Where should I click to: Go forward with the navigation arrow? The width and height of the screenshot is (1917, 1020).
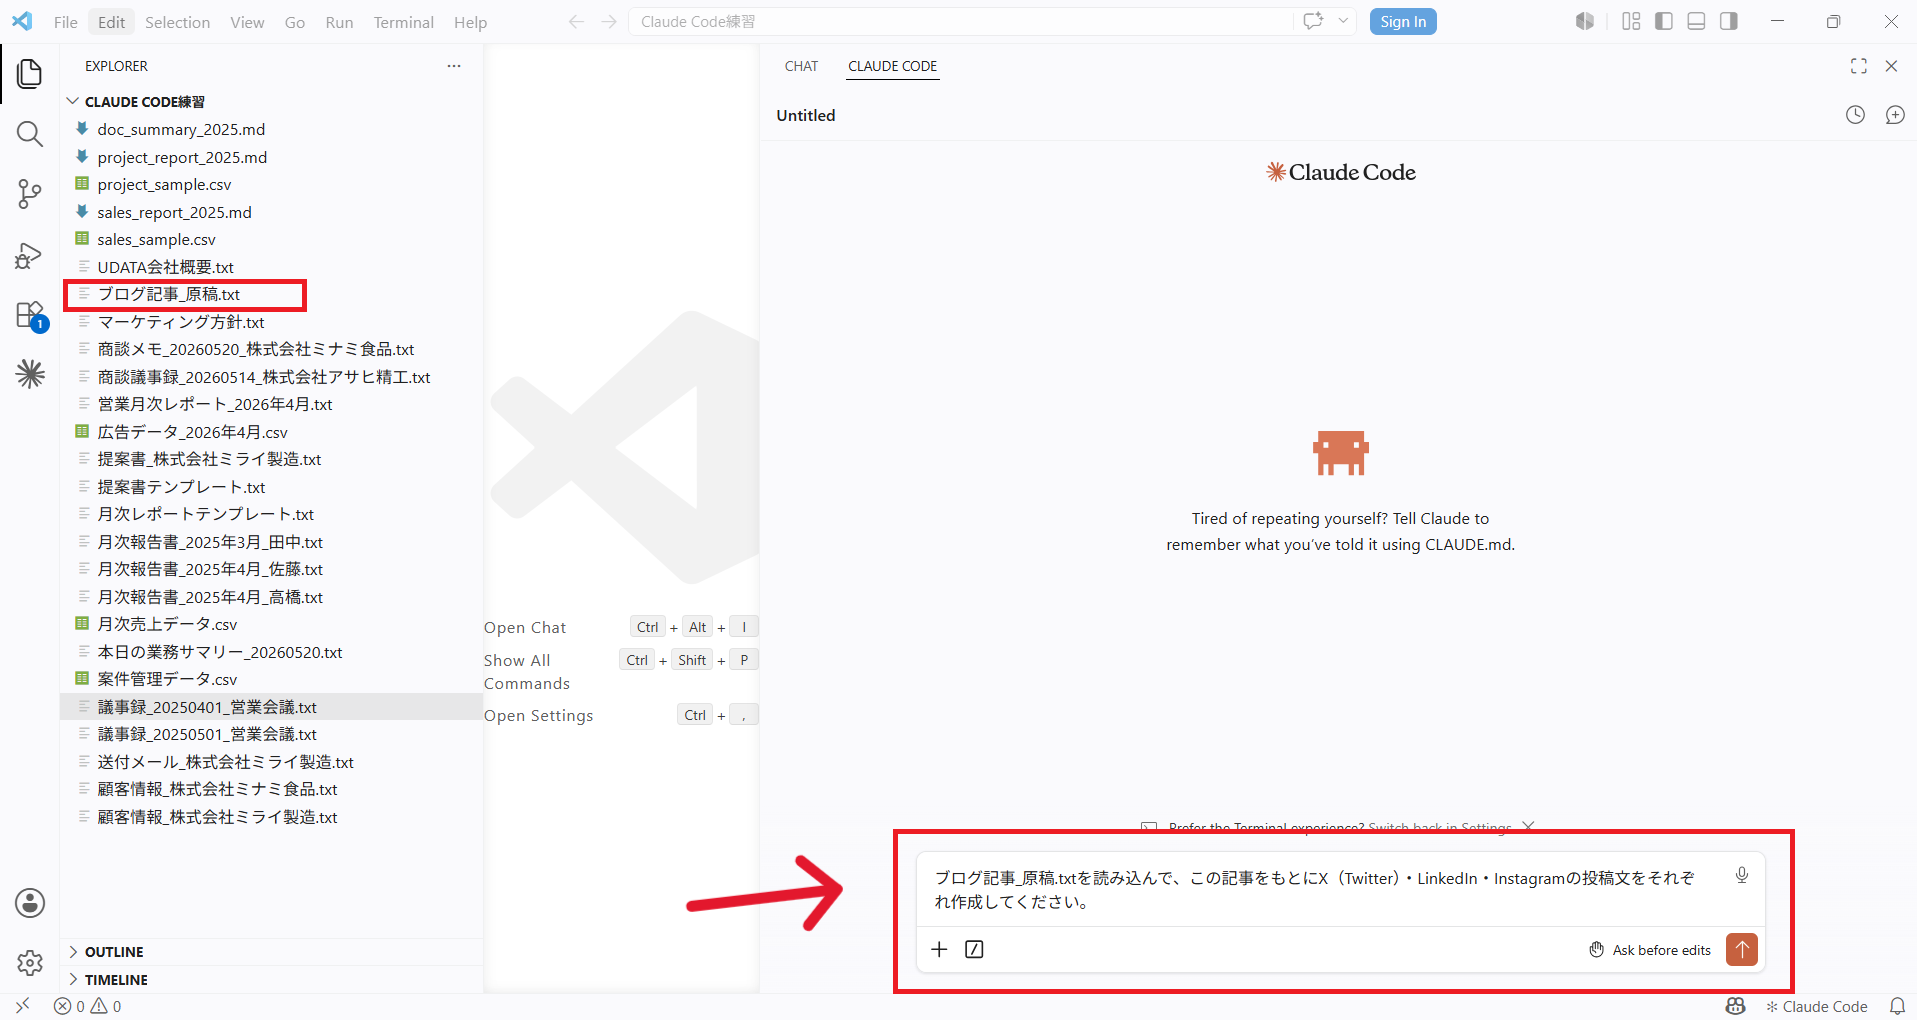(x=609, y=22)
